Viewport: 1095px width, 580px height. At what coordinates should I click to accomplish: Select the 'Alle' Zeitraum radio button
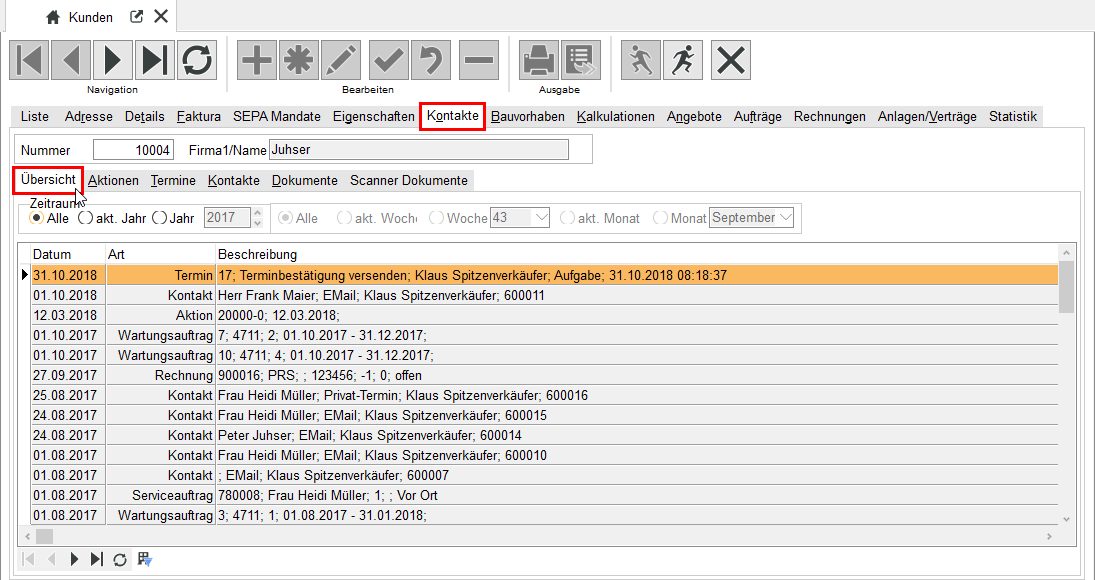coord(37,217)
